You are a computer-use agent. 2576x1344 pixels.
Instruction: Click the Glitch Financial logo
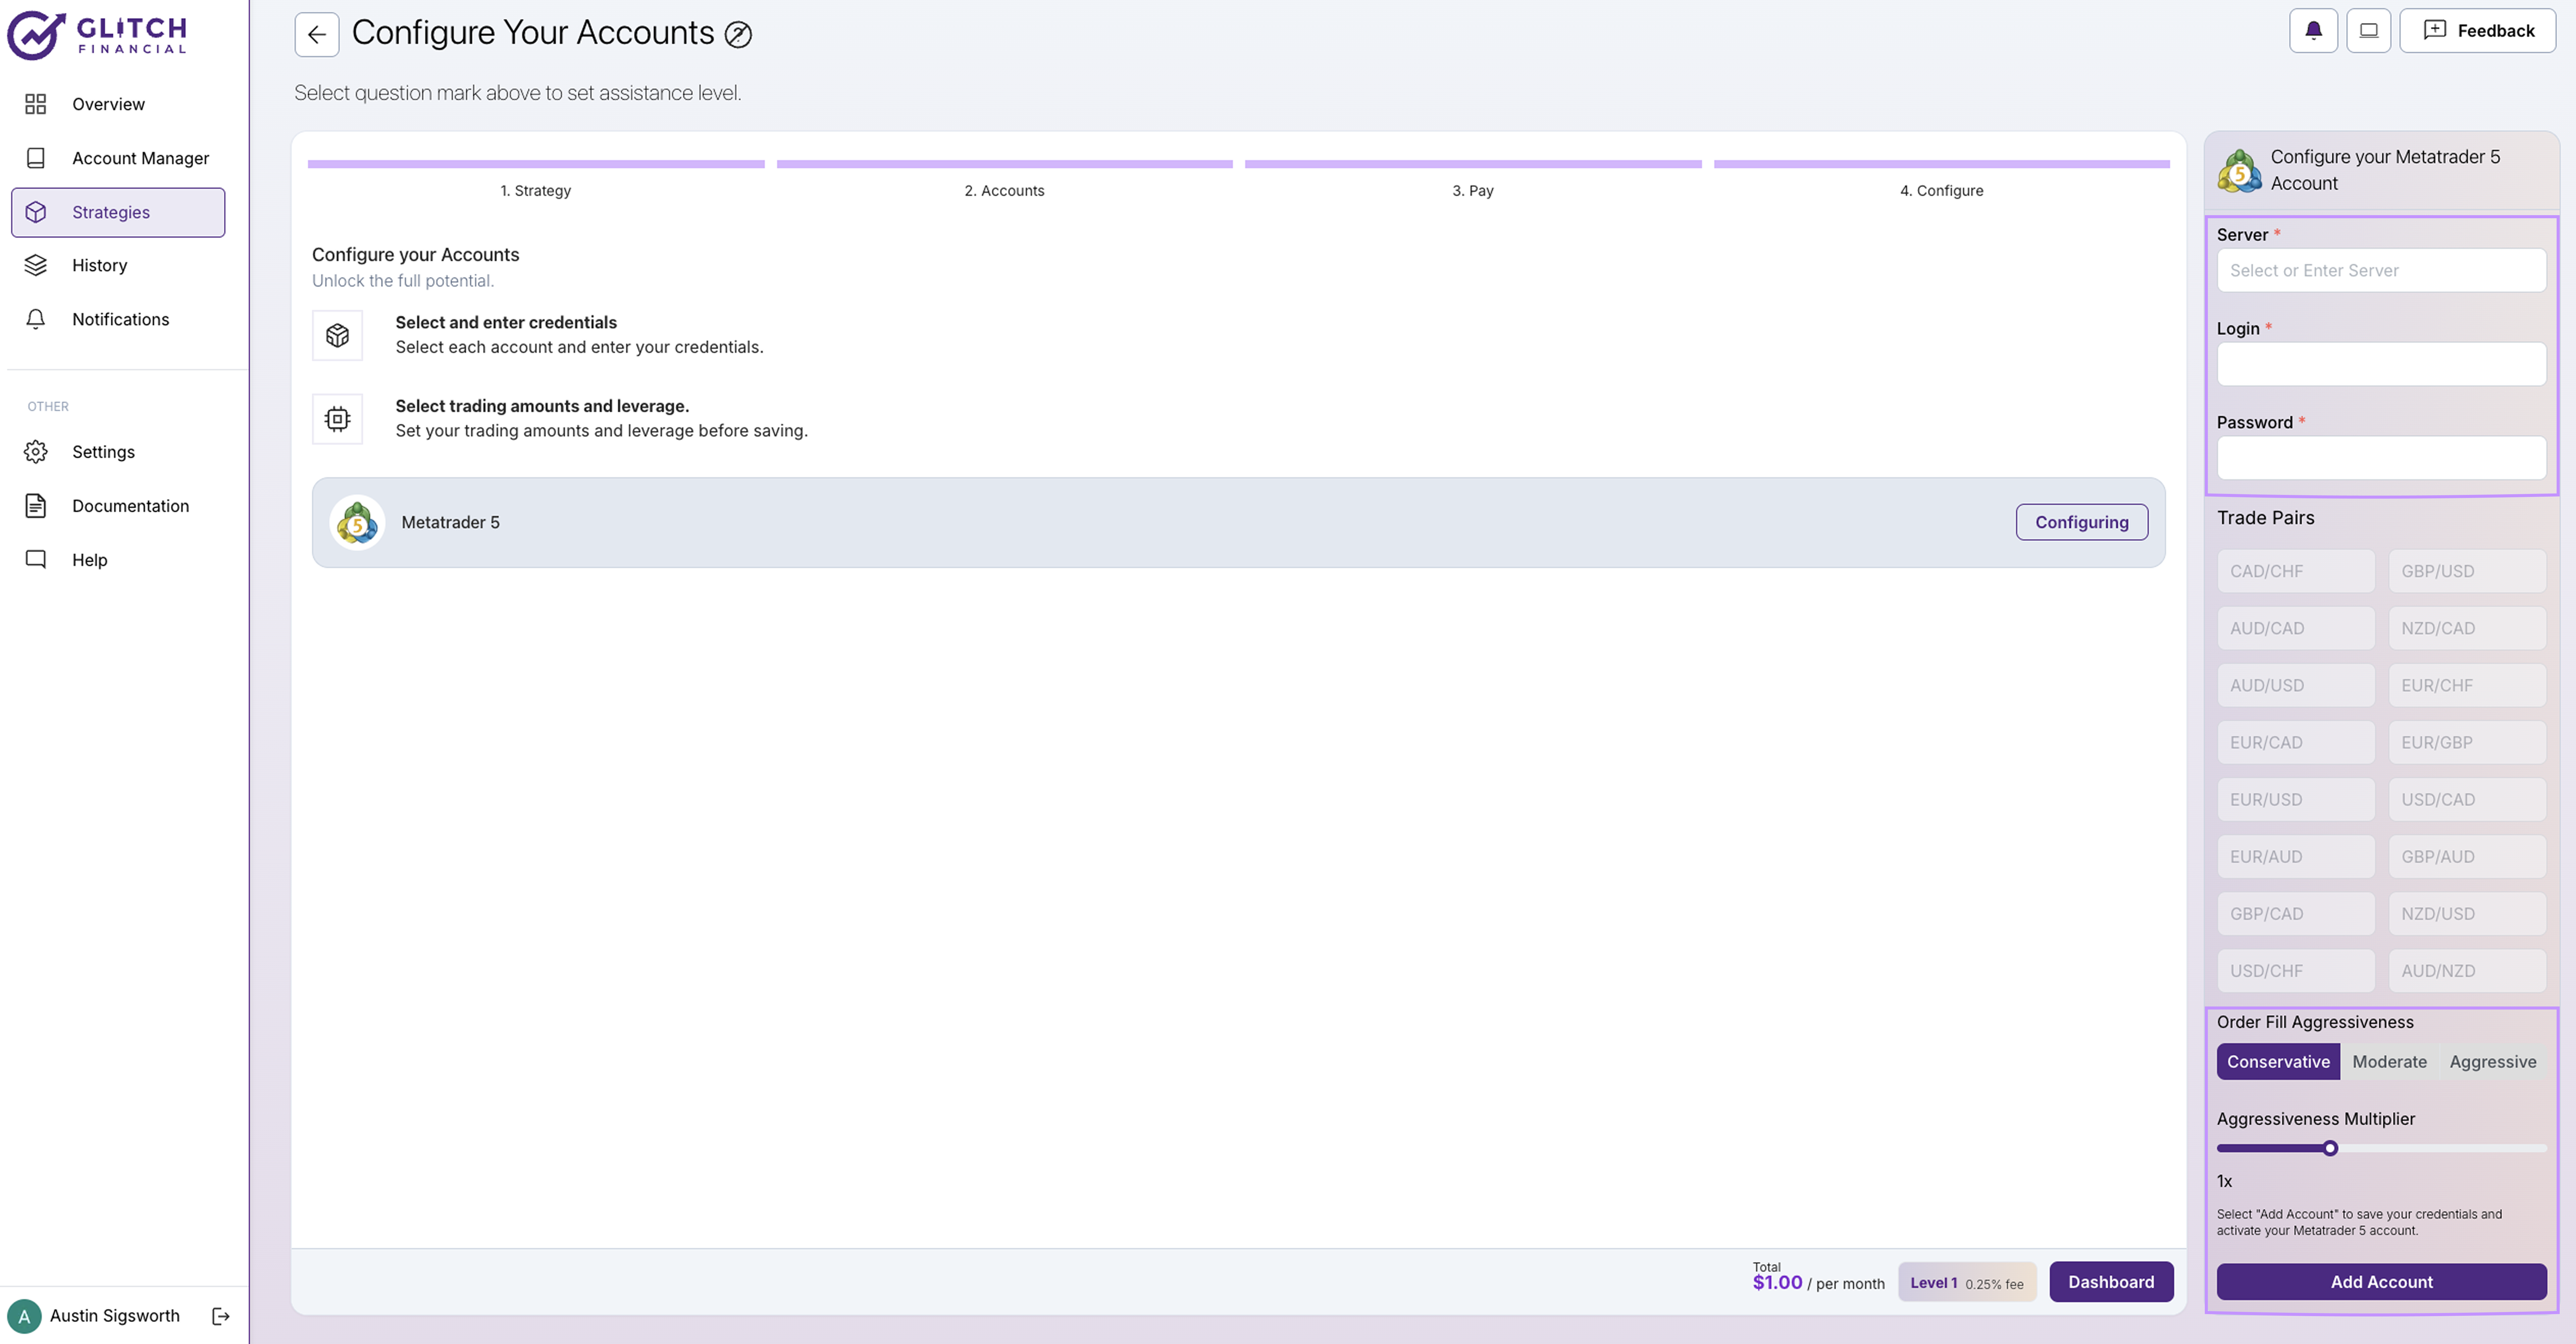click(x=97, y=35)
